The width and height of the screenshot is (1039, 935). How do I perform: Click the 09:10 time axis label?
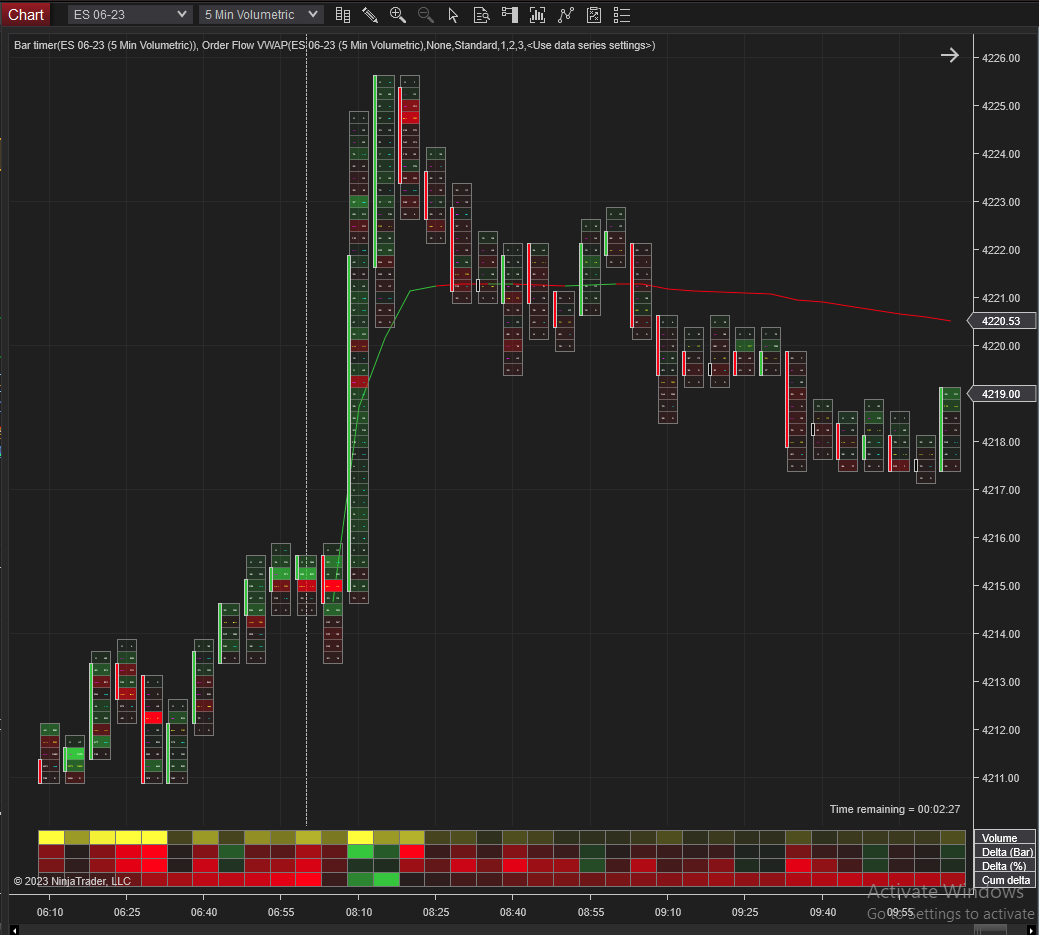pyautogui.click(x=668, y=912)
